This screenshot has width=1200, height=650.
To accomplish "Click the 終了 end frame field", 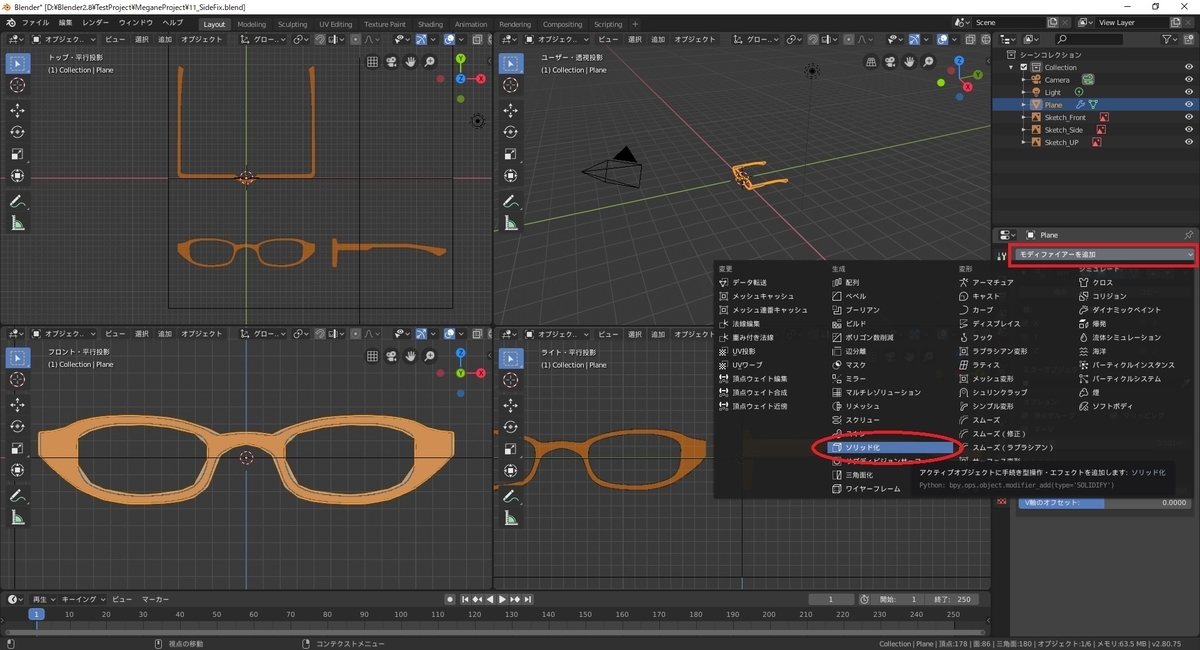I will tap(950, 599).
